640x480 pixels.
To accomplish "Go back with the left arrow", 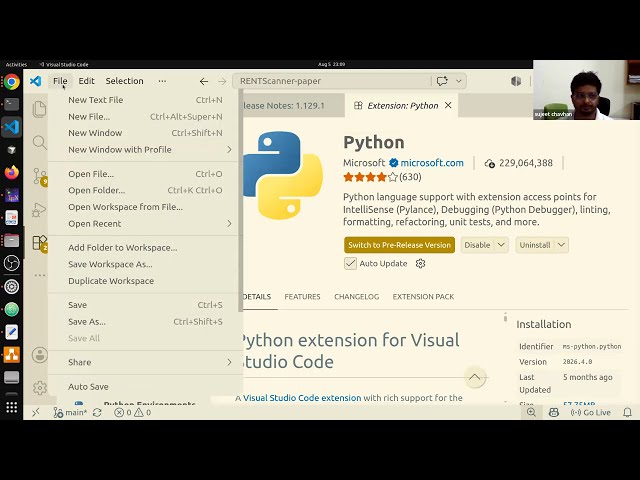I will click(x=204, y=81).
